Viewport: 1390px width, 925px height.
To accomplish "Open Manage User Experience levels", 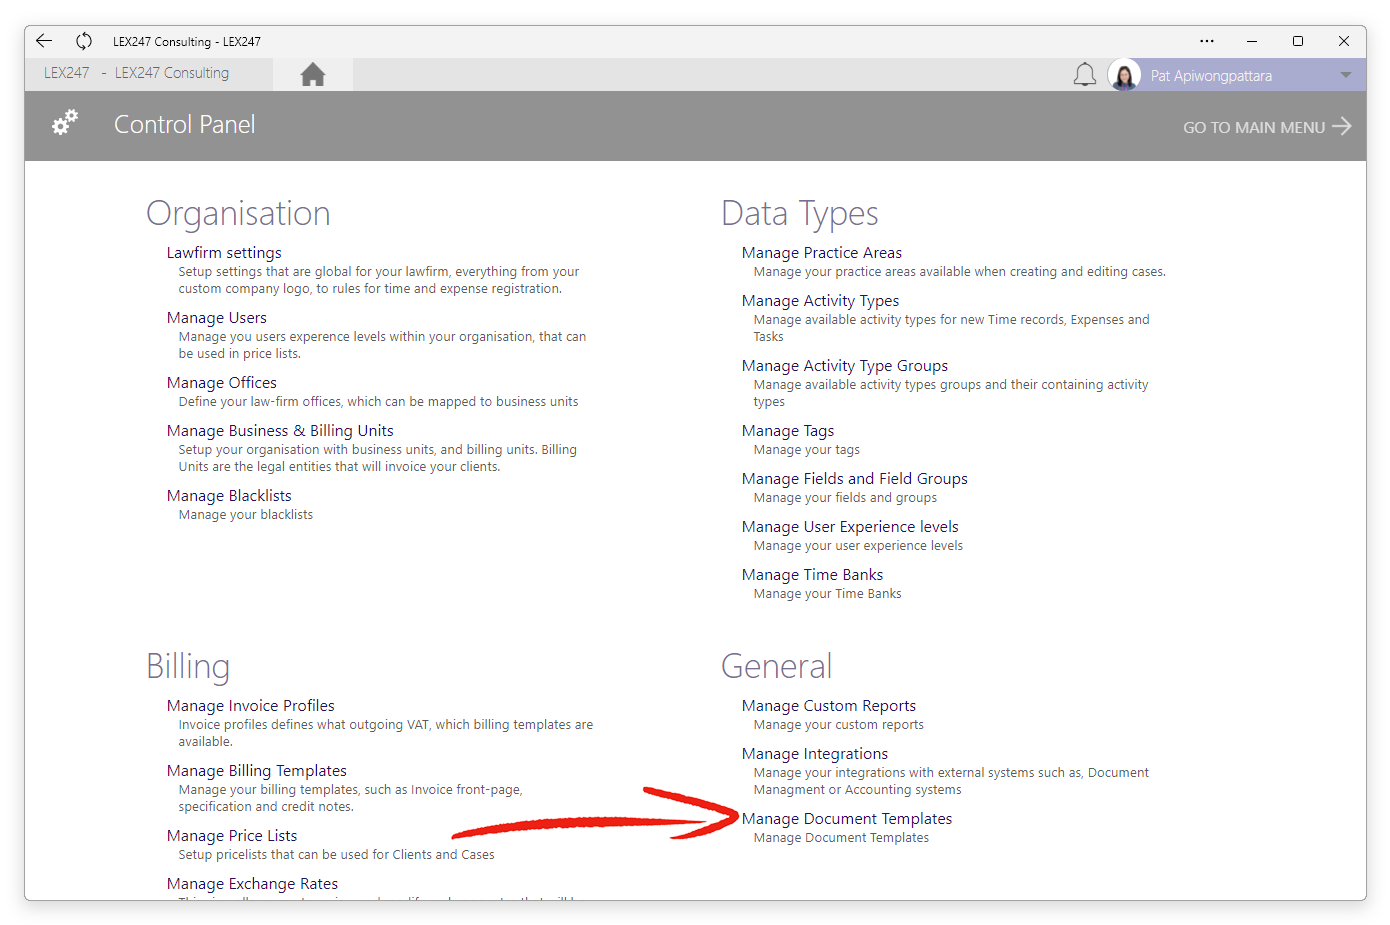I will point(850,527).
